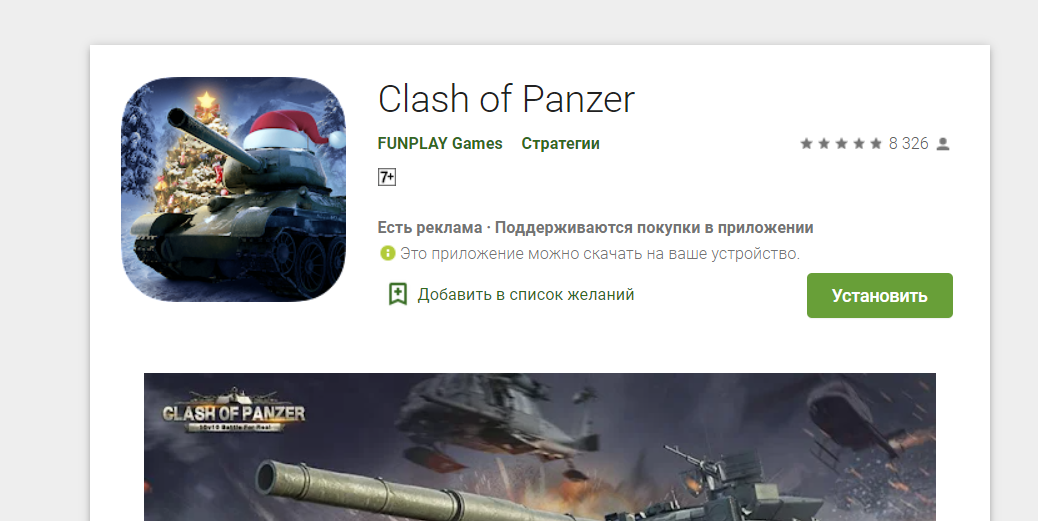
Task: Click the device availability message text
Action: coord(600,254)
